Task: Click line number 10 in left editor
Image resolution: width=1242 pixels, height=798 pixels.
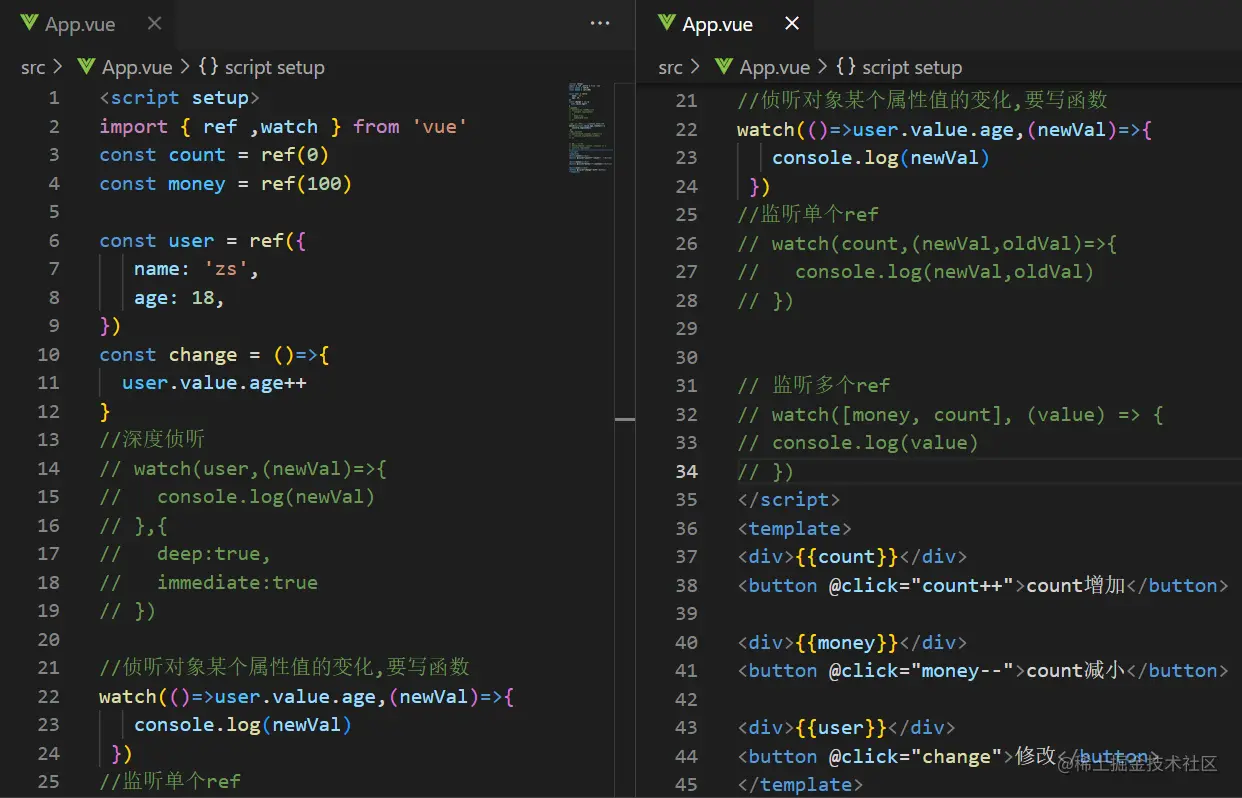Action: coord(48,355)
